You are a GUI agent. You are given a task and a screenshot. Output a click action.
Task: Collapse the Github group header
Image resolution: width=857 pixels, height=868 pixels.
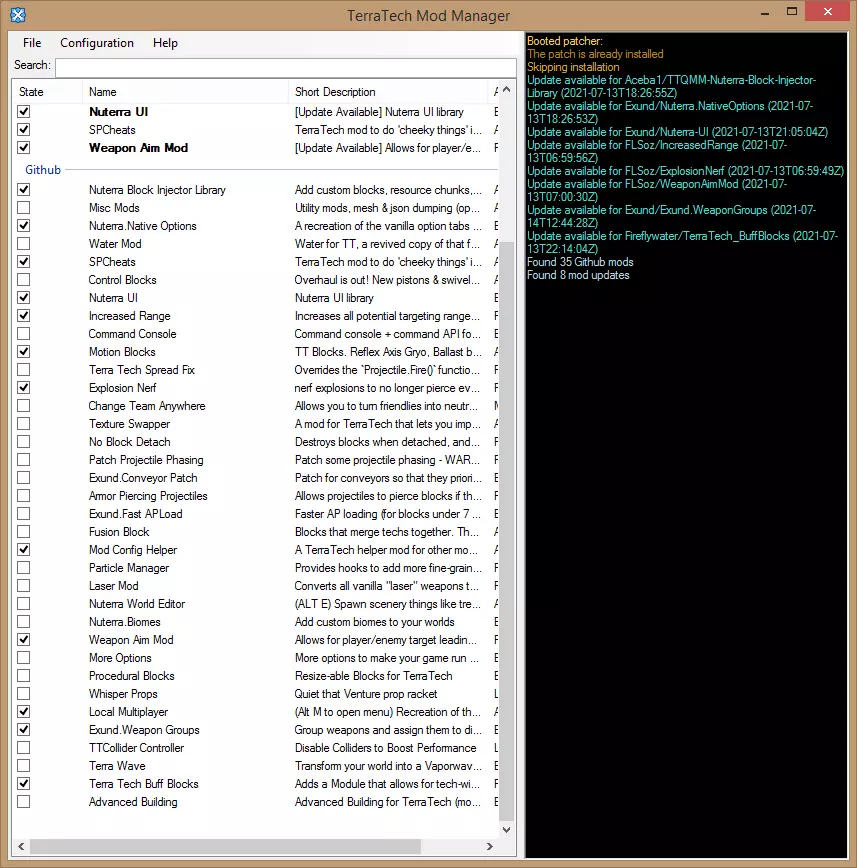[x=43, y=170]
